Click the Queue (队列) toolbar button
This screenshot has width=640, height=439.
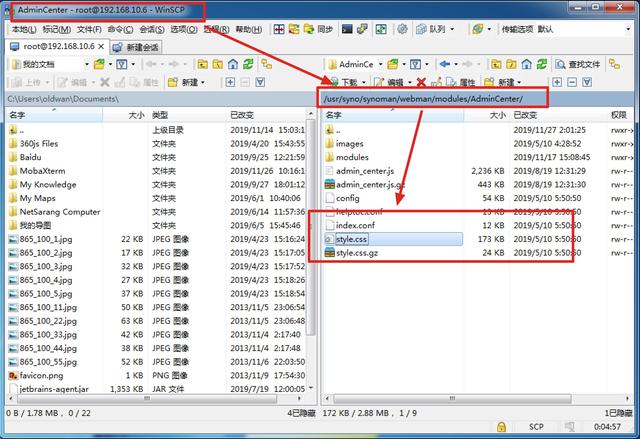431,29
